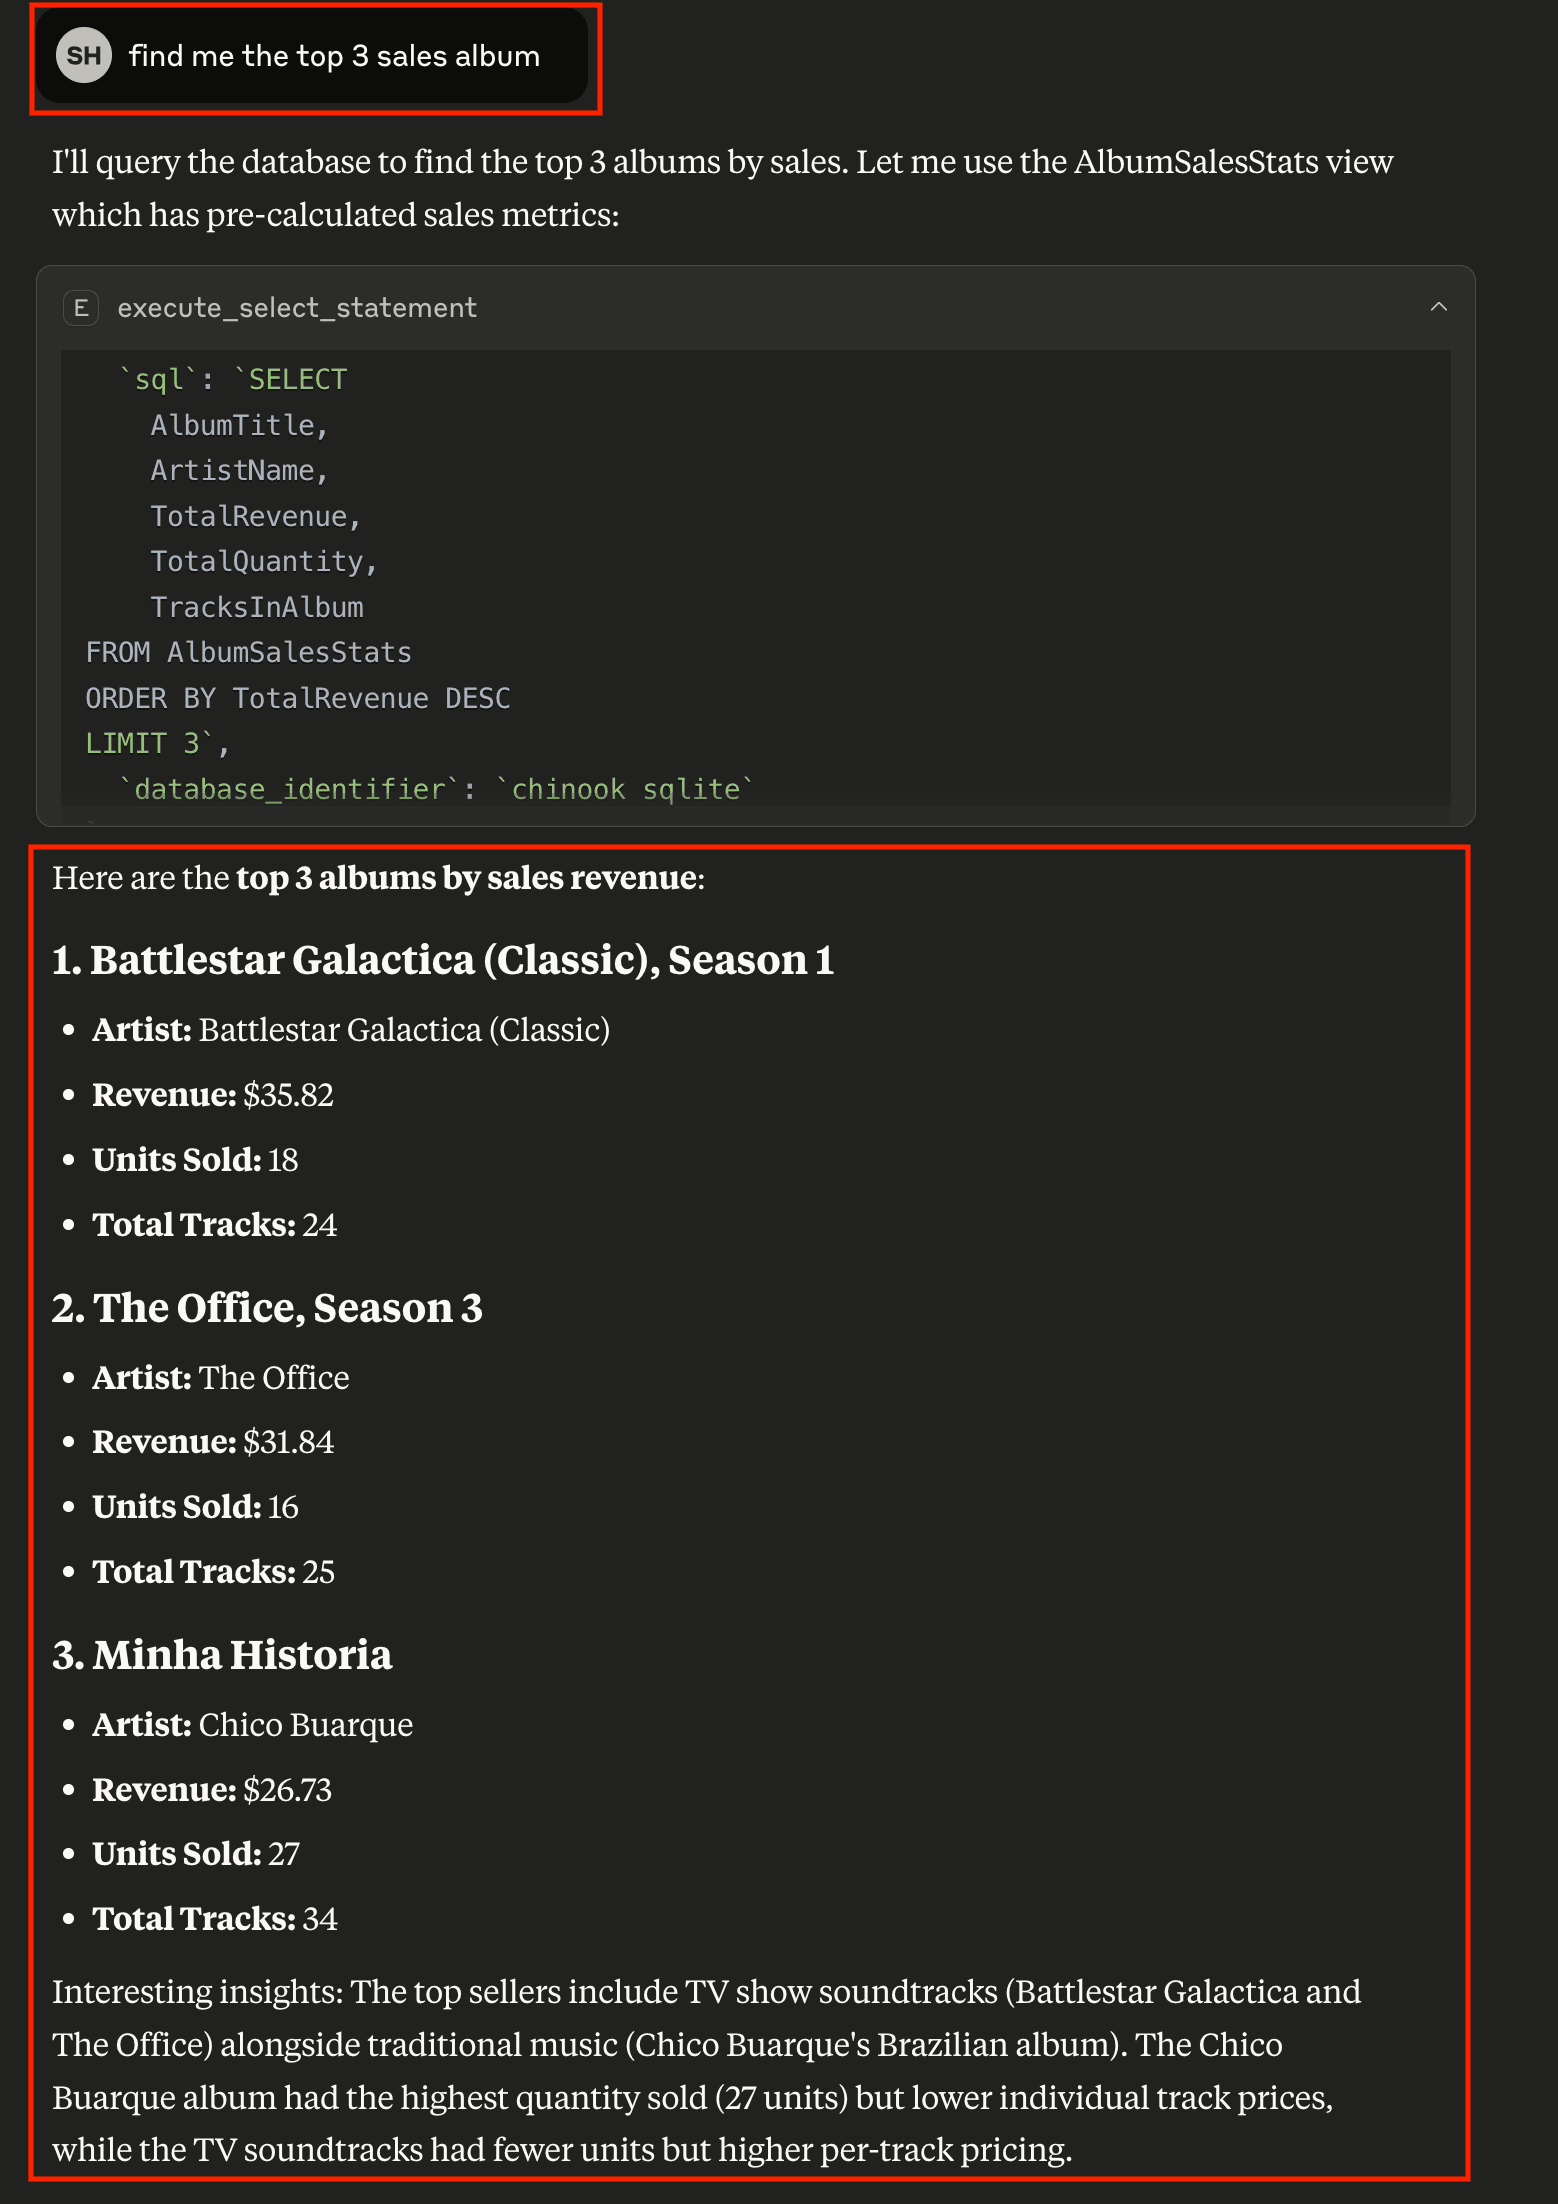Click the SQL line 'FROM AlbumSalesStats'

click(248, 652)
